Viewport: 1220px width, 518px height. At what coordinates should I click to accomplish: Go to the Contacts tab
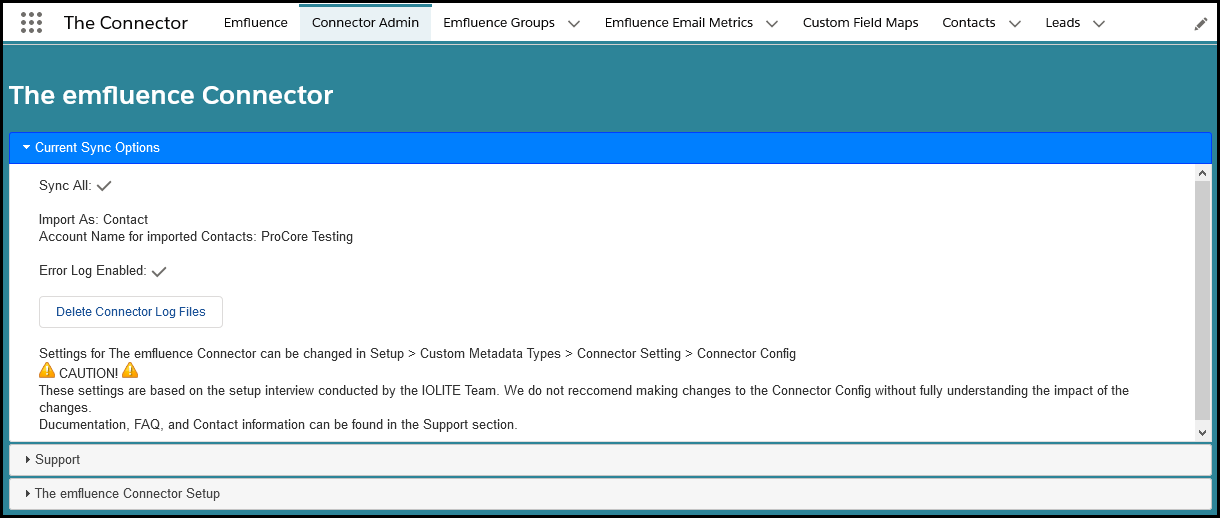(969, 22)
